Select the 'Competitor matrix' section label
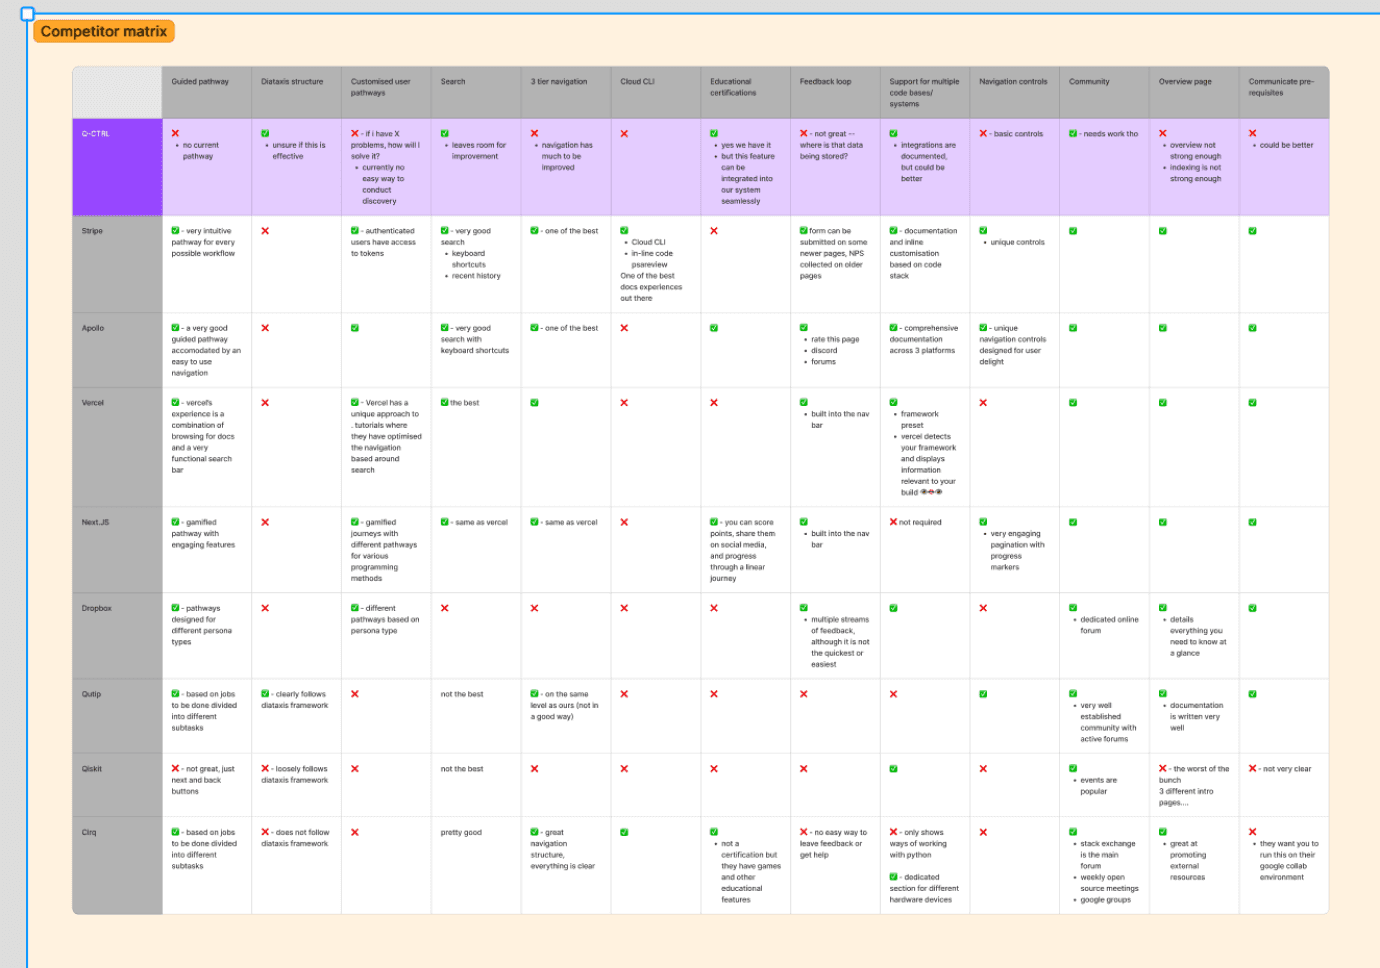This screenshot has height=968, width=1380. 104,32
